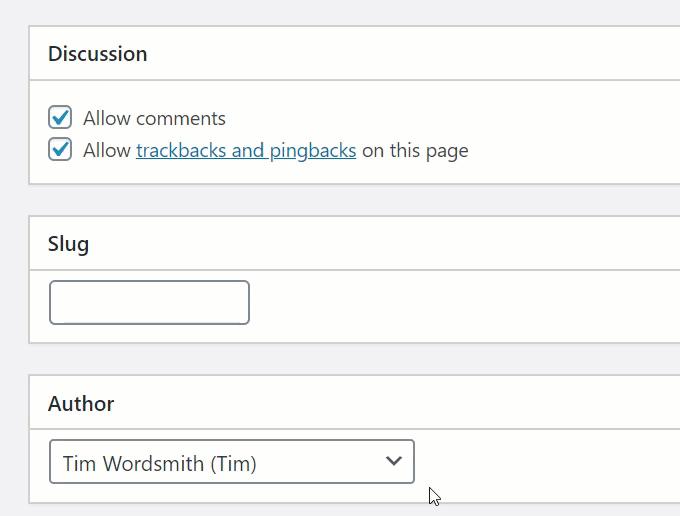Collapse the Discussion panel header
The image size is (680, 516).
pos(354,53)
